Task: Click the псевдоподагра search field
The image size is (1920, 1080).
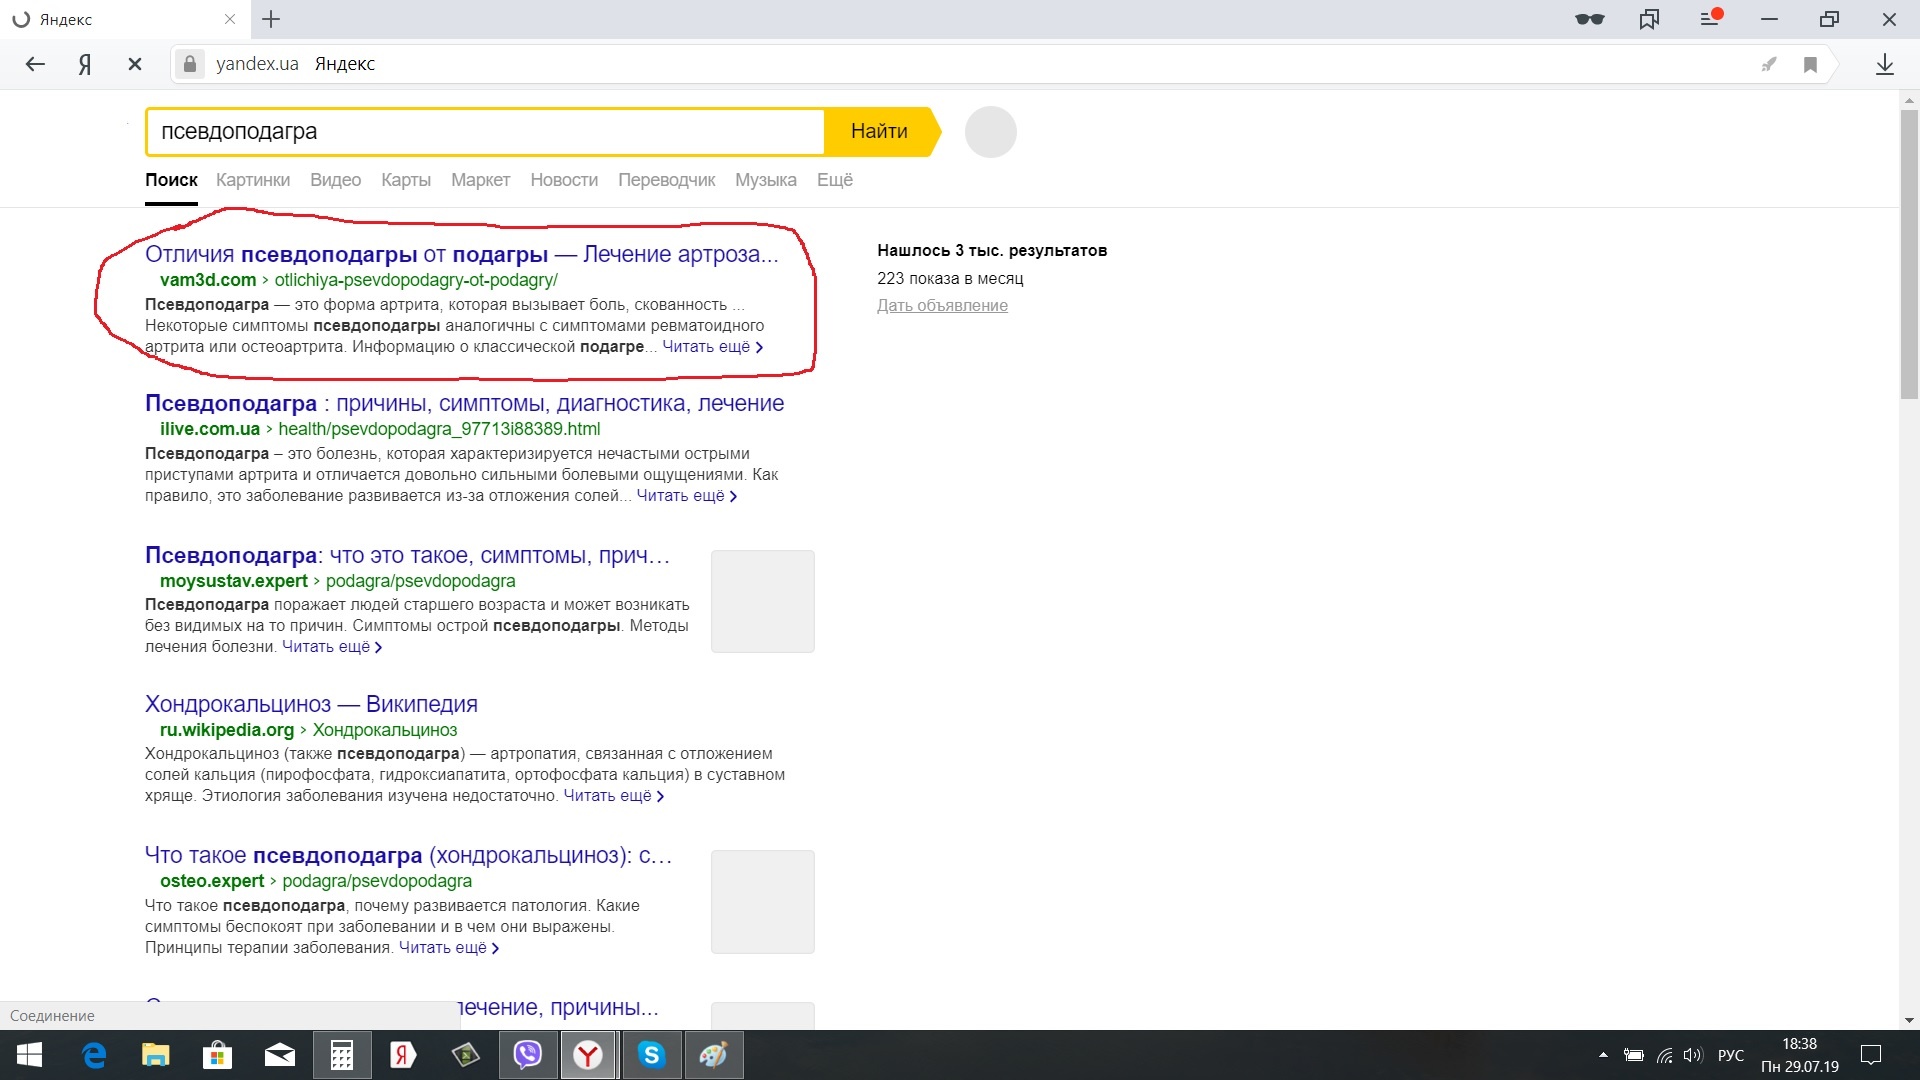Action: click(485, 132)
